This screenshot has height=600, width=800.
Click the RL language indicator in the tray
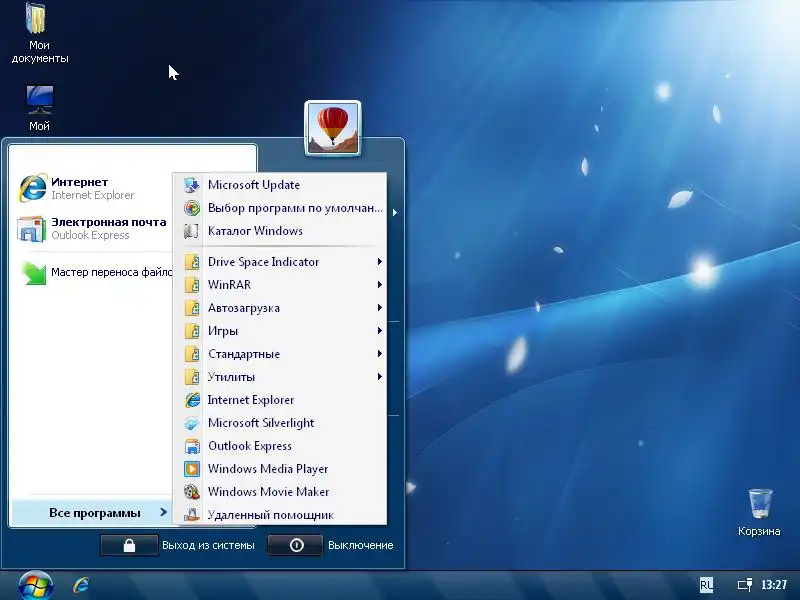click(706, 585)
